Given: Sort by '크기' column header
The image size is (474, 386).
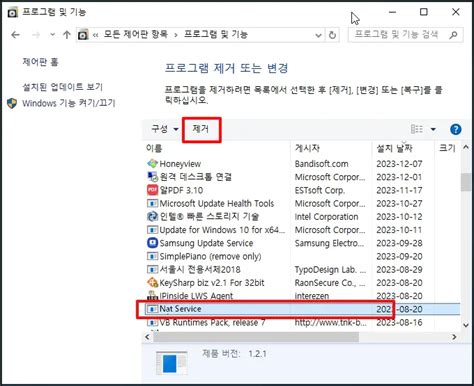Looking at the screenshot, I should 447,148.
